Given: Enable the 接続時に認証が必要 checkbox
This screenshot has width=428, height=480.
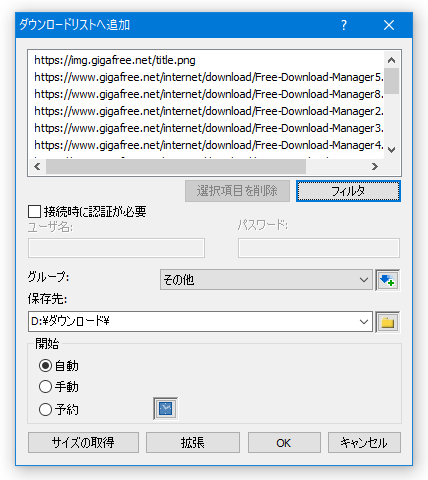Looking at the screenshot, I should coord(34,211).
